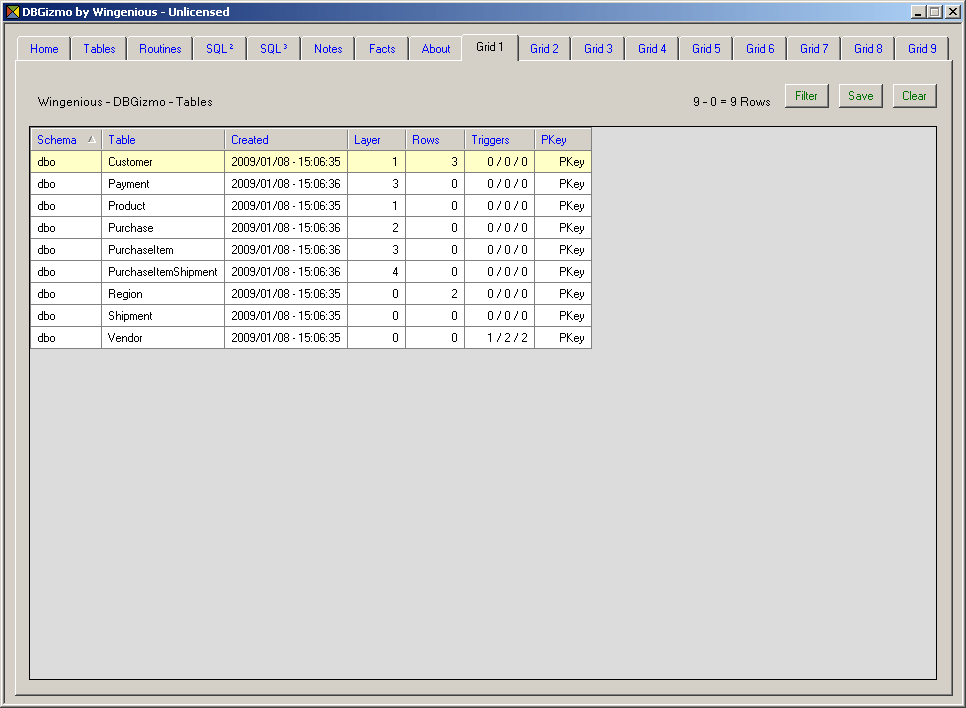Click the Region table name cell
The width and height of the screenshot is (966, 708).
(x=125, y=294)
